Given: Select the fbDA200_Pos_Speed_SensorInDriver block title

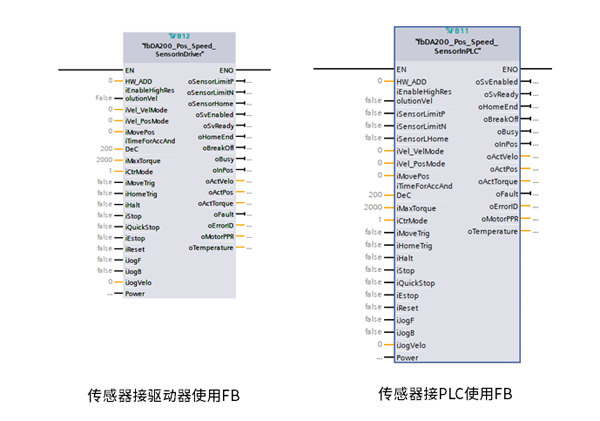Looking at the screenshot, I should [x=179, y=51].
